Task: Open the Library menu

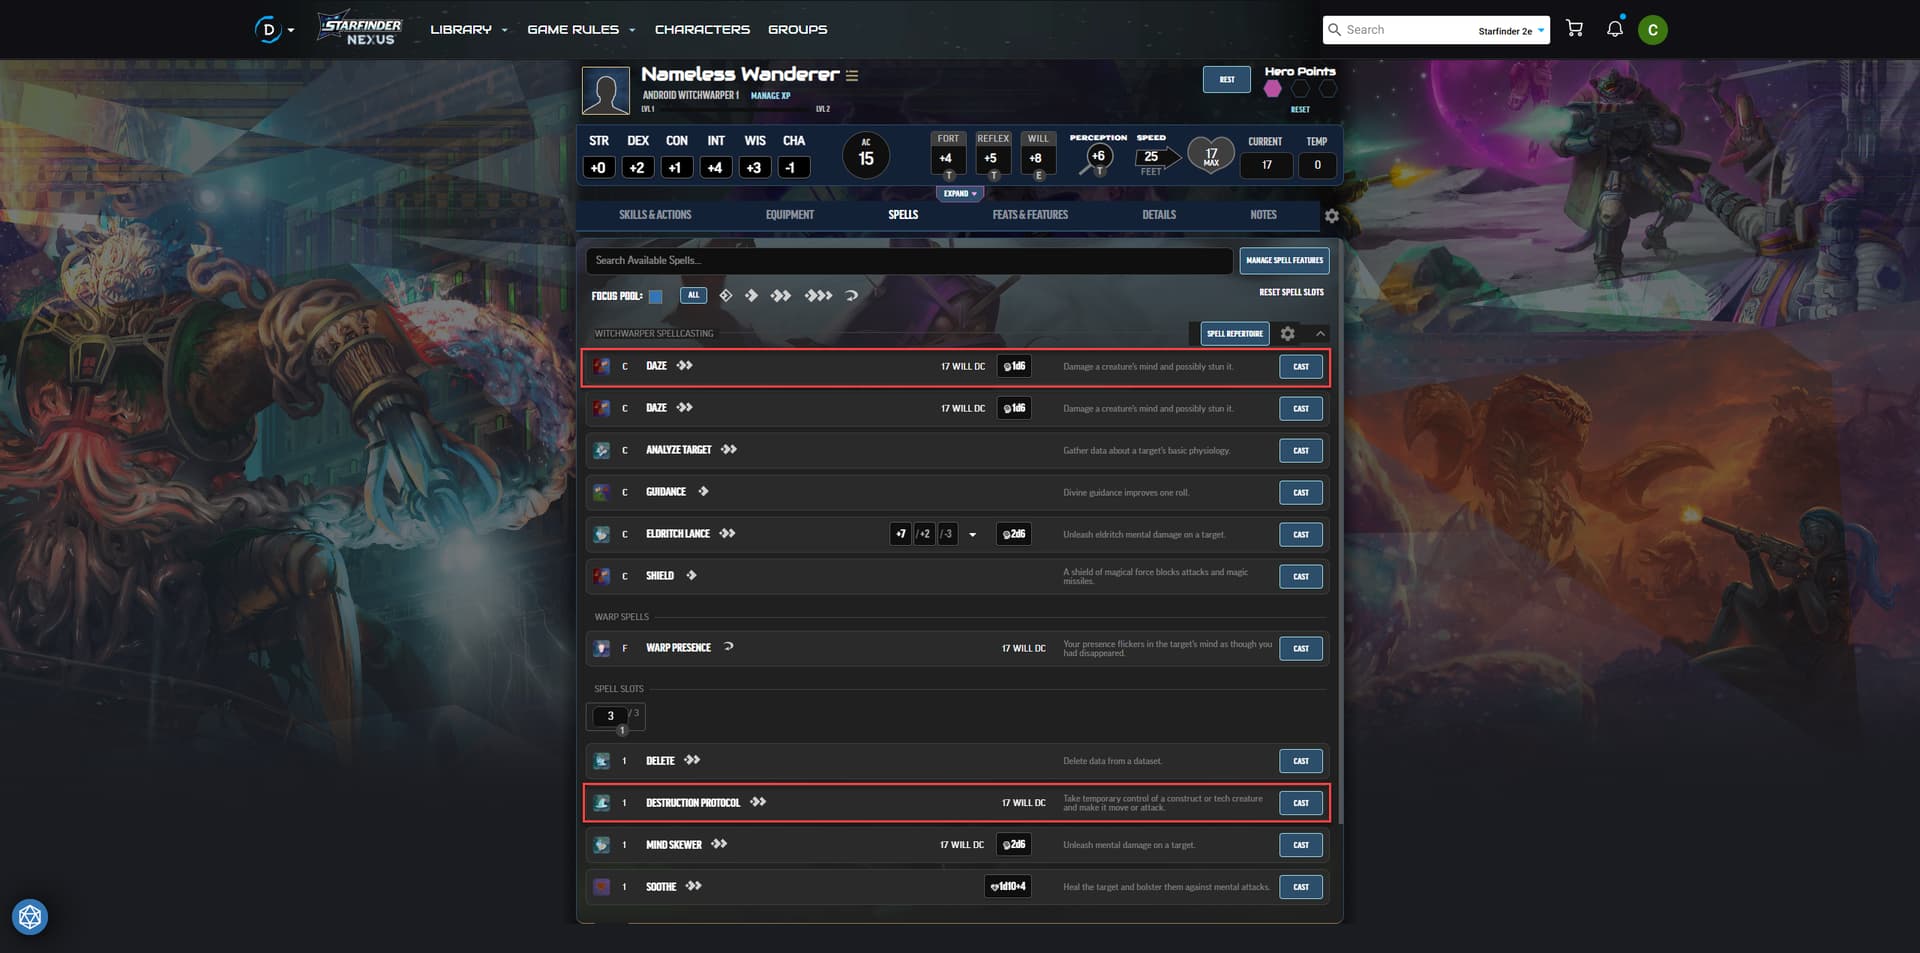Action: (468, 30)
